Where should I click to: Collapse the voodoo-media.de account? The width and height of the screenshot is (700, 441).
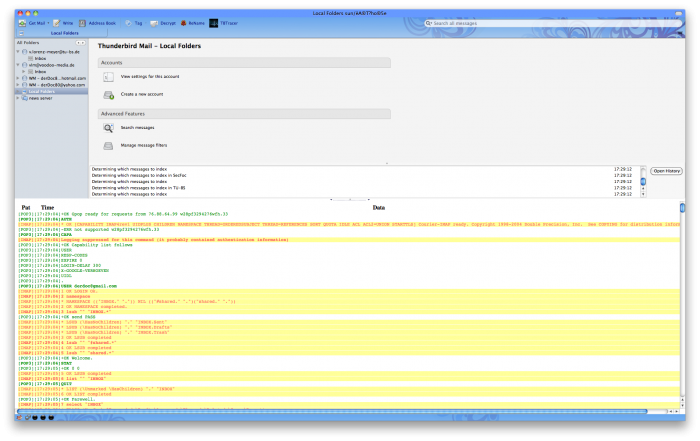tap(18, 65)
